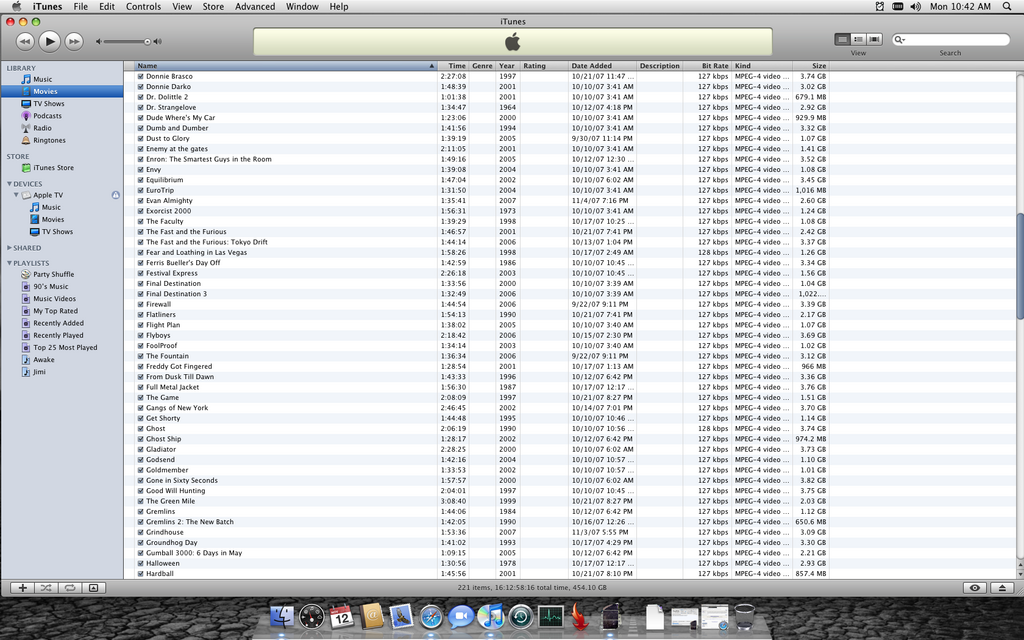The width and height of the screenshot is (1024, 640).
Task: Open Safari from the Dock
Action: (431, 617)
